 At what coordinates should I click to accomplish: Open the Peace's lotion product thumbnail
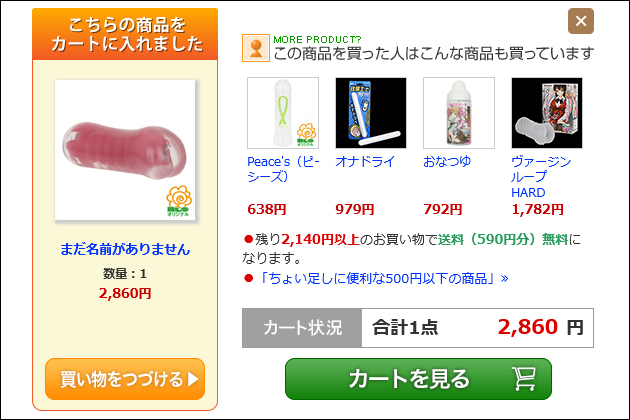(x=283, y=113)
